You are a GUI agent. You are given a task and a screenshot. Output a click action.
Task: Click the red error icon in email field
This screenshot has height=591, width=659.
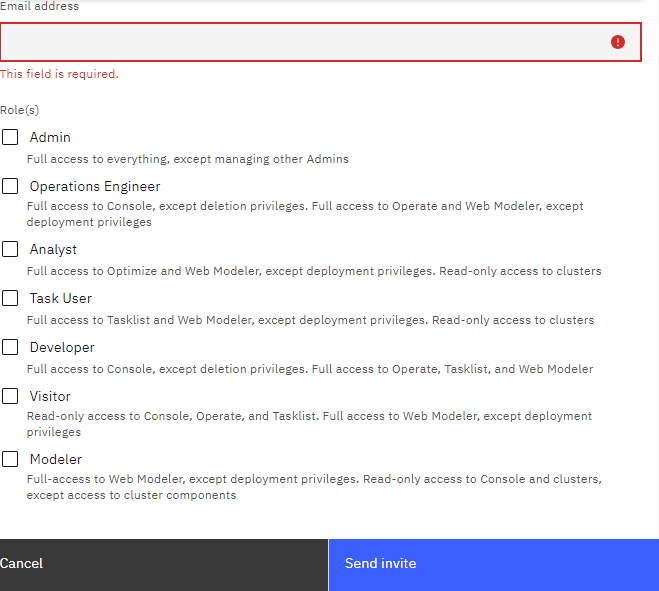pyautogui.click(x=618, y=42)
